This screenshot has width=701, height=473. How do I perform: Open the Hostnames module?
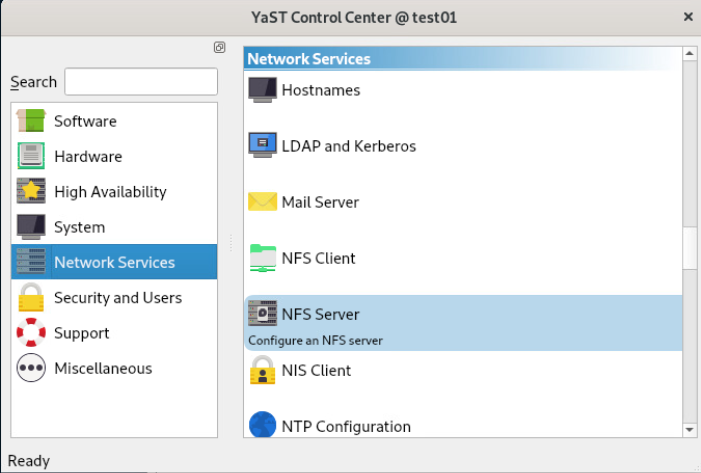click(x=321, y=90)
